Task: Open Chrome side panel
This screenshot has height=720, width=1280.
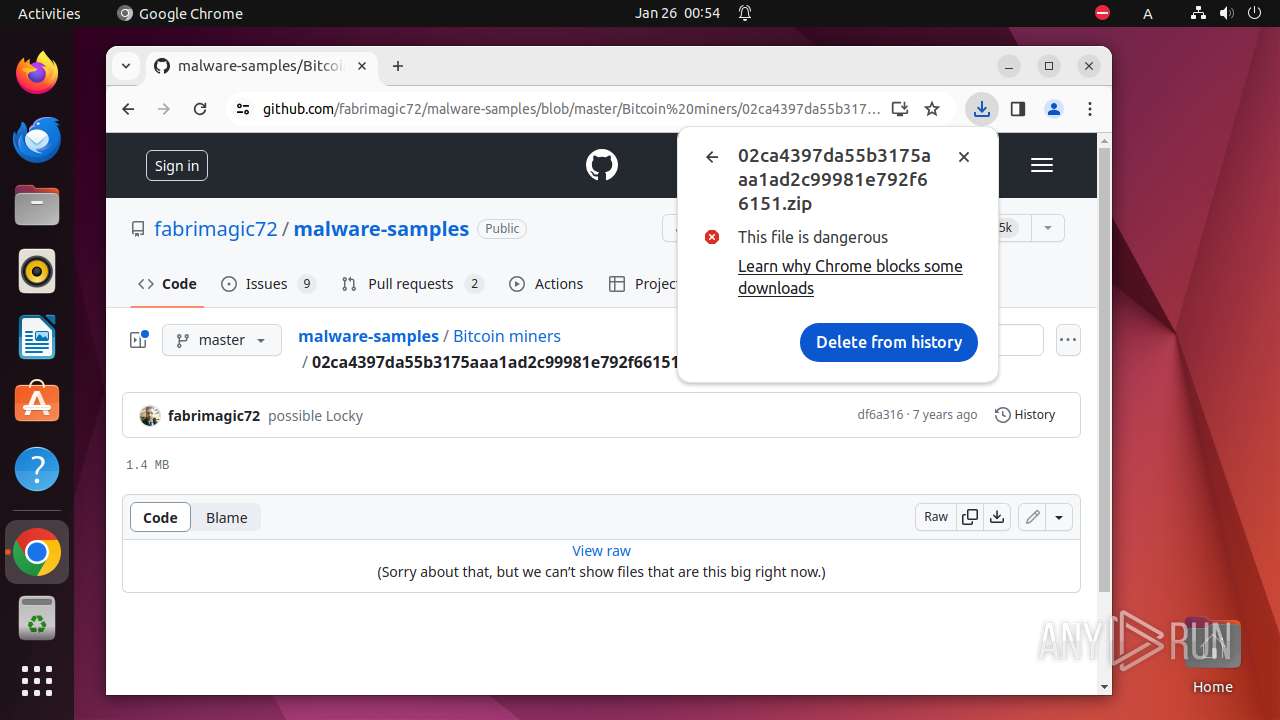Action: point(1018,109)
